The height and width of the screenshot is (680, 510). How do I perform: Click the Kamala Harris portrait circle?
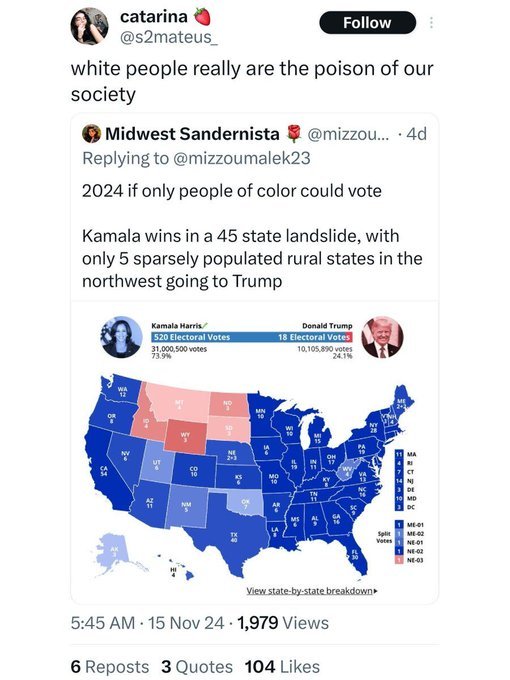pyautogui.click(x=121, y=337)
